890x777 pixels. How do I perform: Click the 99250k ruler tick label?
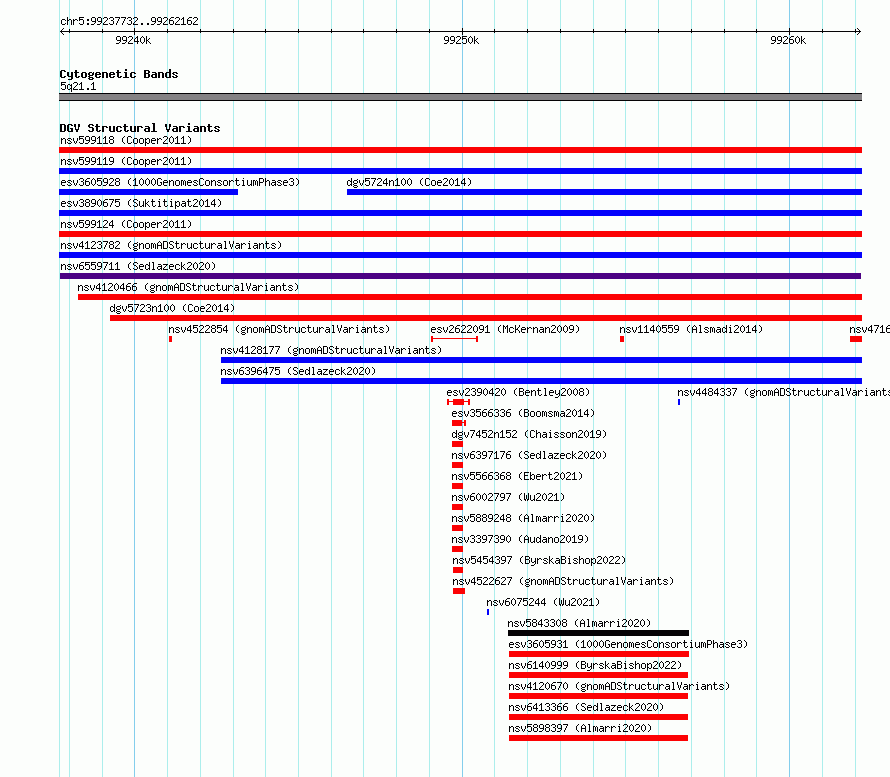click(461, 40)
